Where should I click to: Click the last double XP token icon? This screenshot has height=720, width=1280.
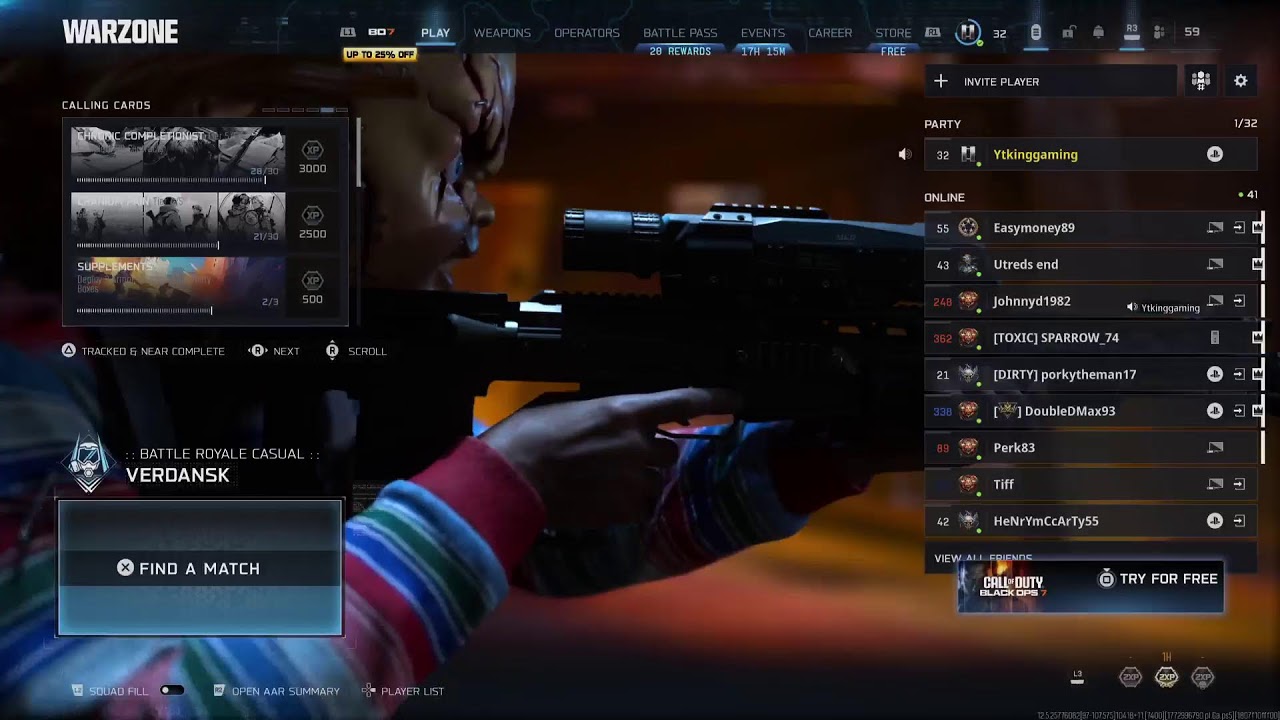click(x=1203, y=677)
